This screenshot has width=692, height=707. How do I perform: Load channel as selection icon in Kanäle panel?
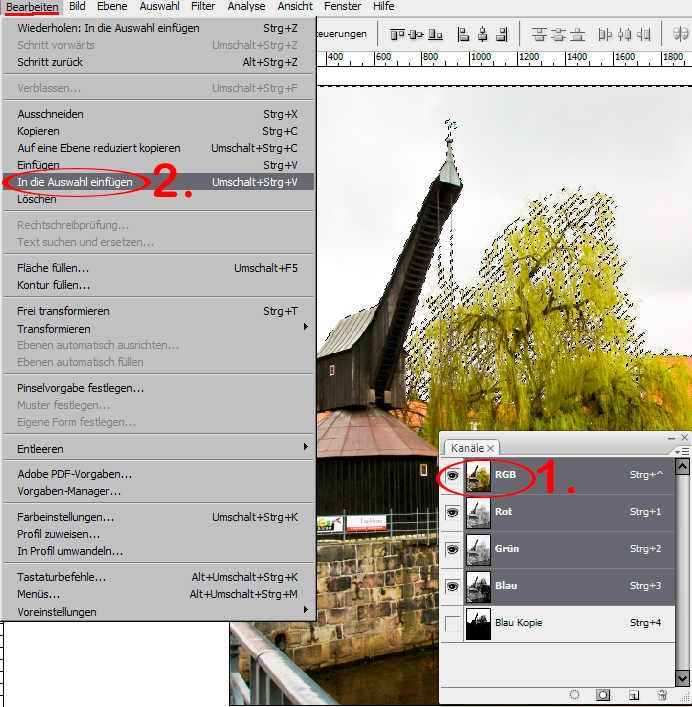point(575,694)
